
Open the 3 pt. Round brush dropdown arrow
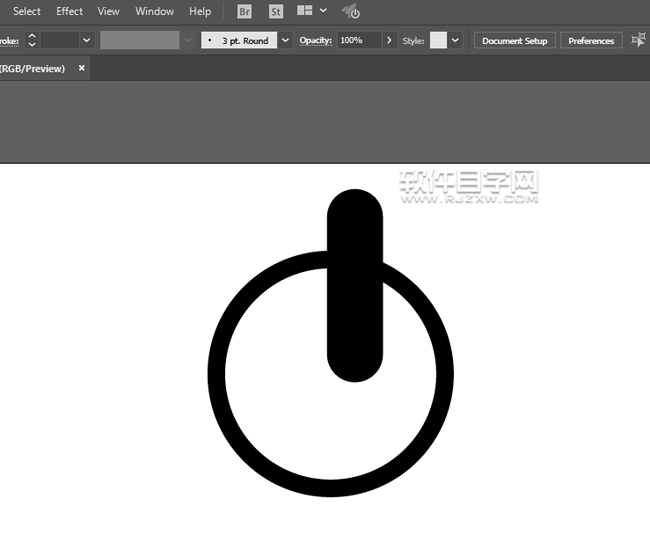pos(286,41)
